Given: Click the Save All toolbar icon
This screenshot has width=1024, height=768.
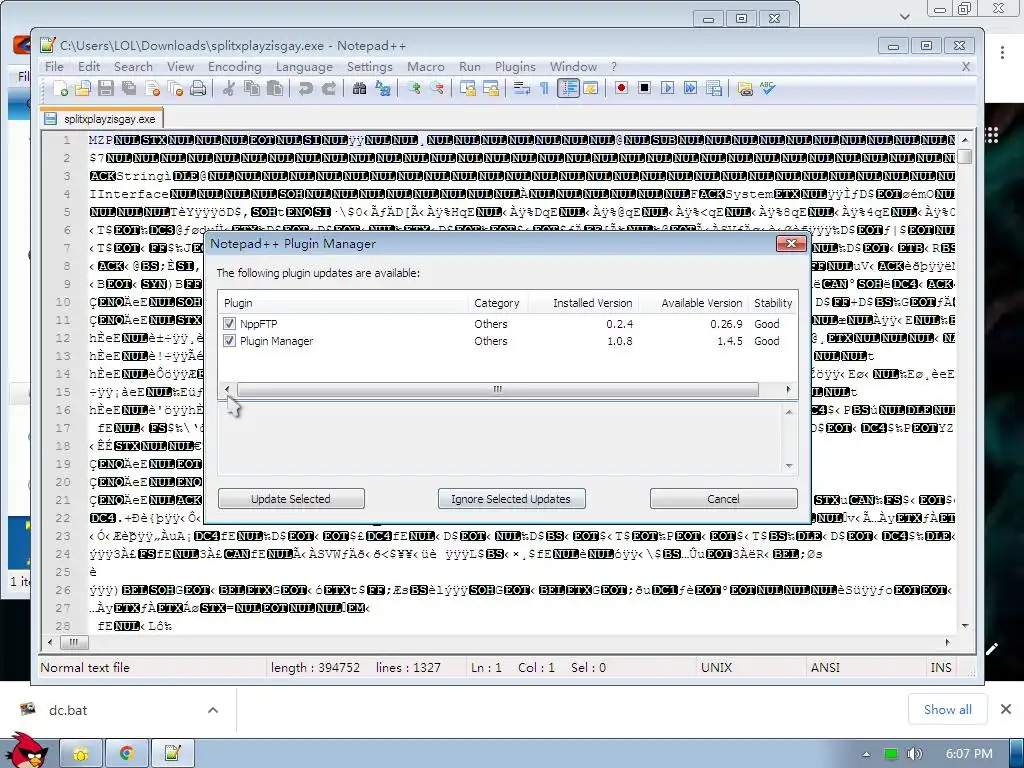Looking at the screenshot, I should click(129, 88).
